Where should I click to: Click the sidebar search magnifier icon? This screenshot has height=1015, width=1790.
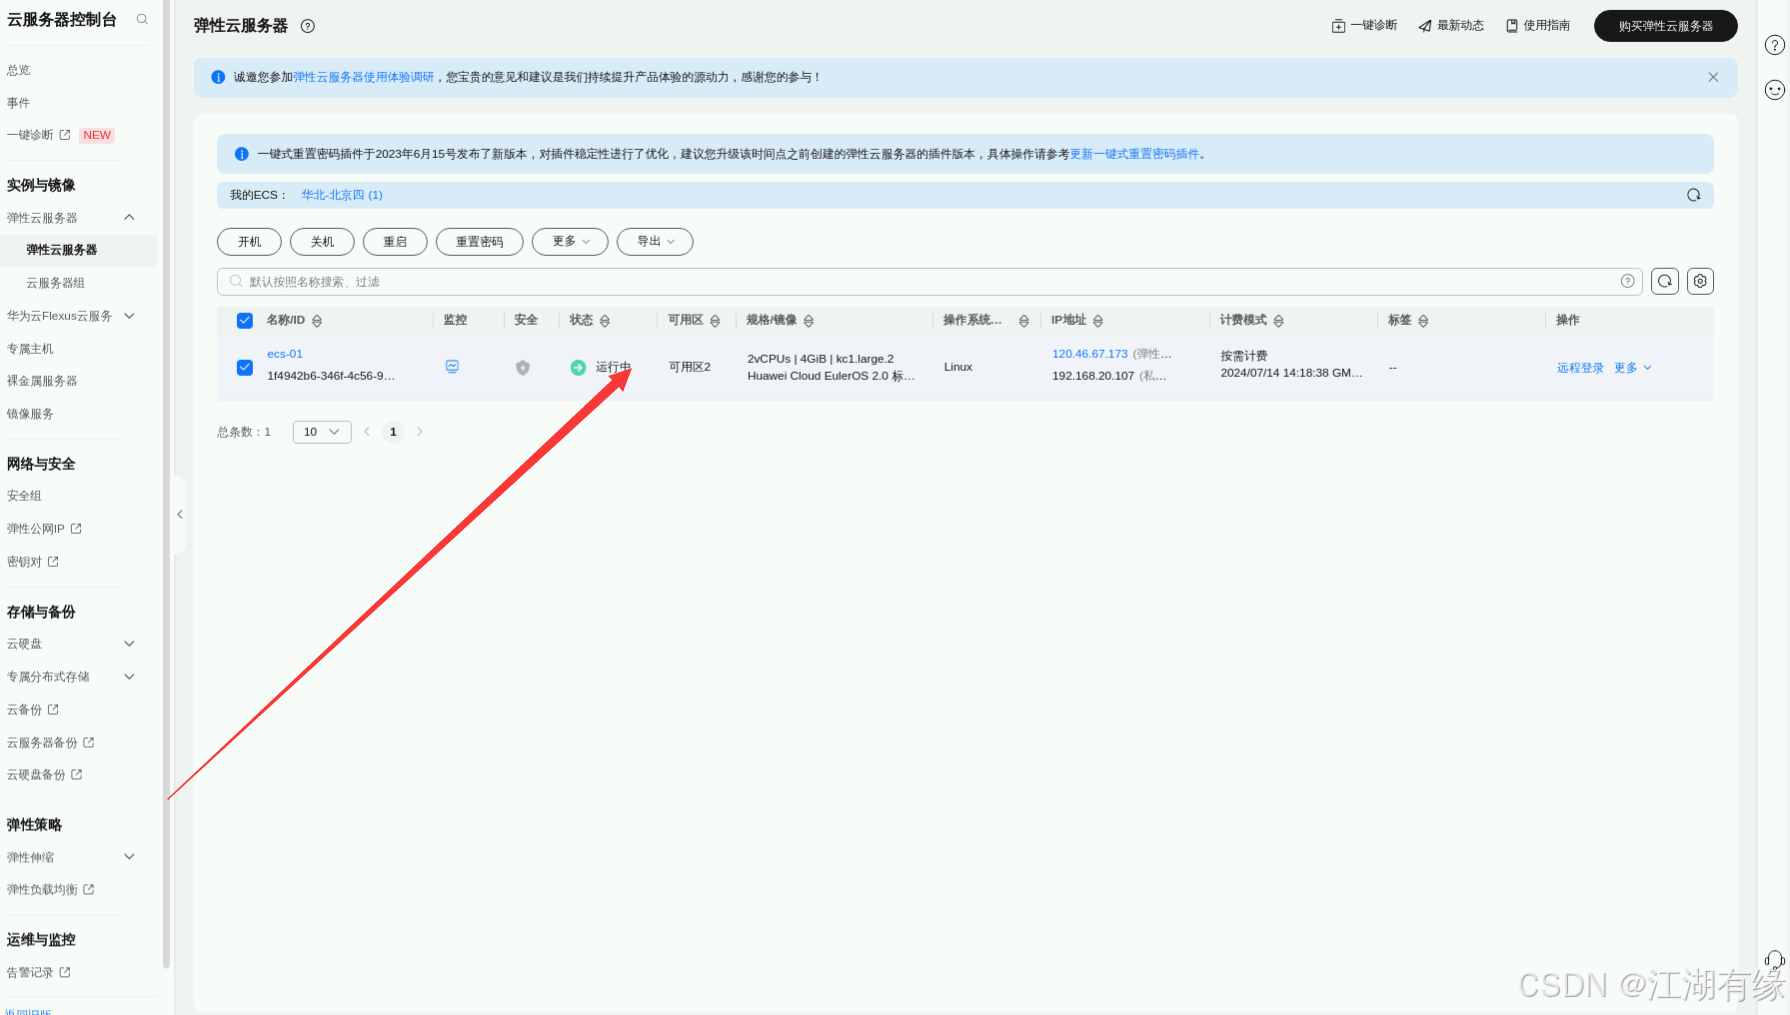click(x=142, y=19)
